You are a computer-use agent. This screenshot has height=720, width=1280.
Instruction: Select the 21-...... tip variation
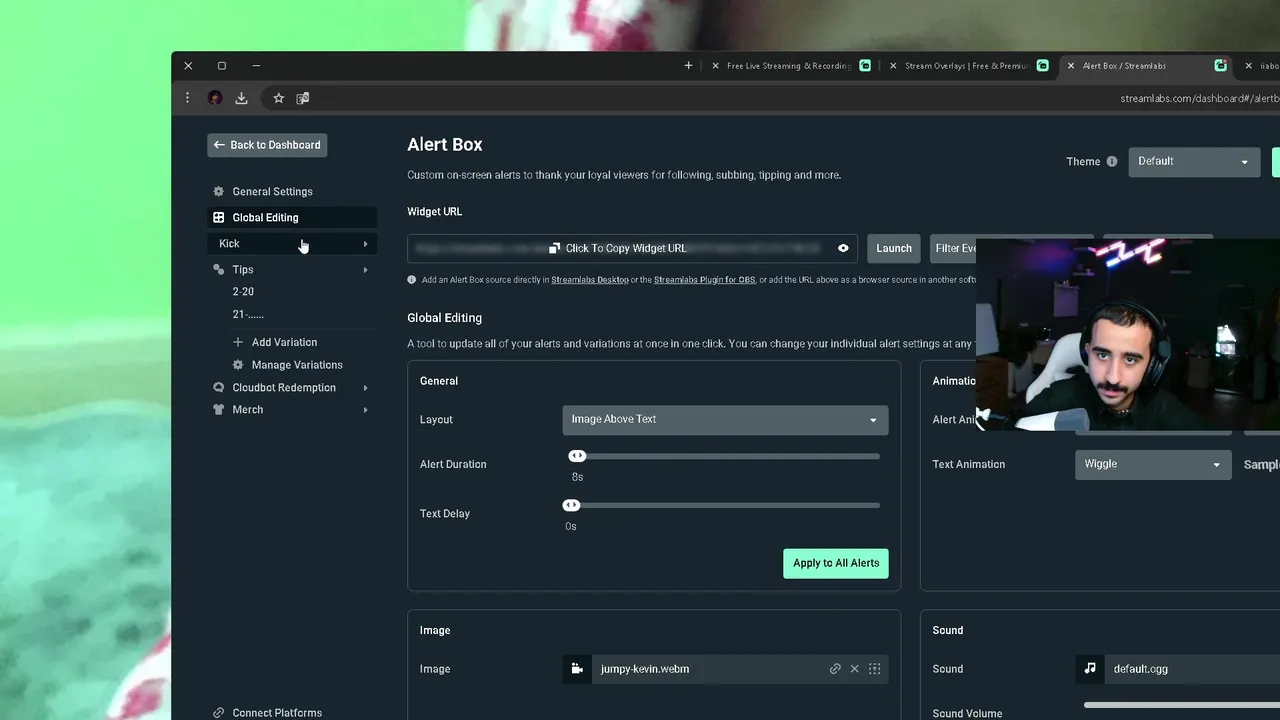248,315
